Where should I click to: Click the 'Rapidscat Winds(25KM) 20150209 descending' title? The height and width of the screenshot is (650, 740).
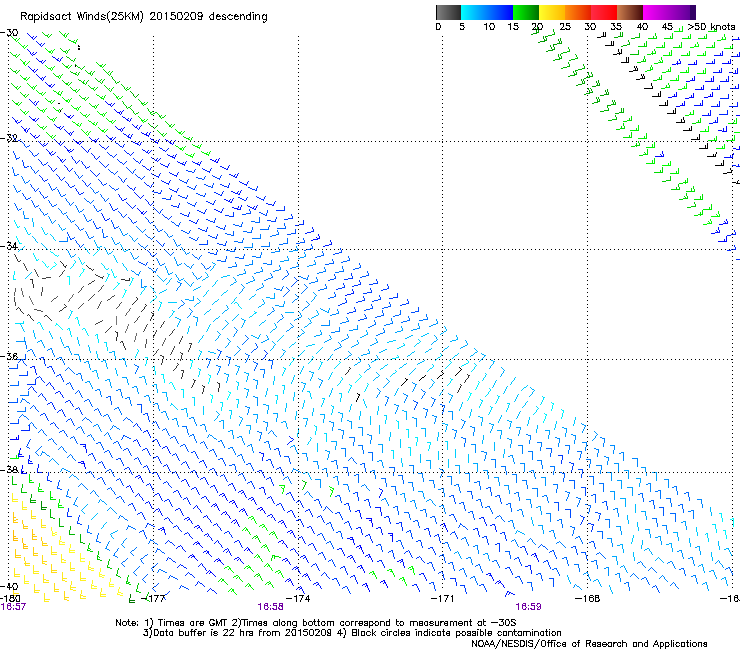(143, 17)
